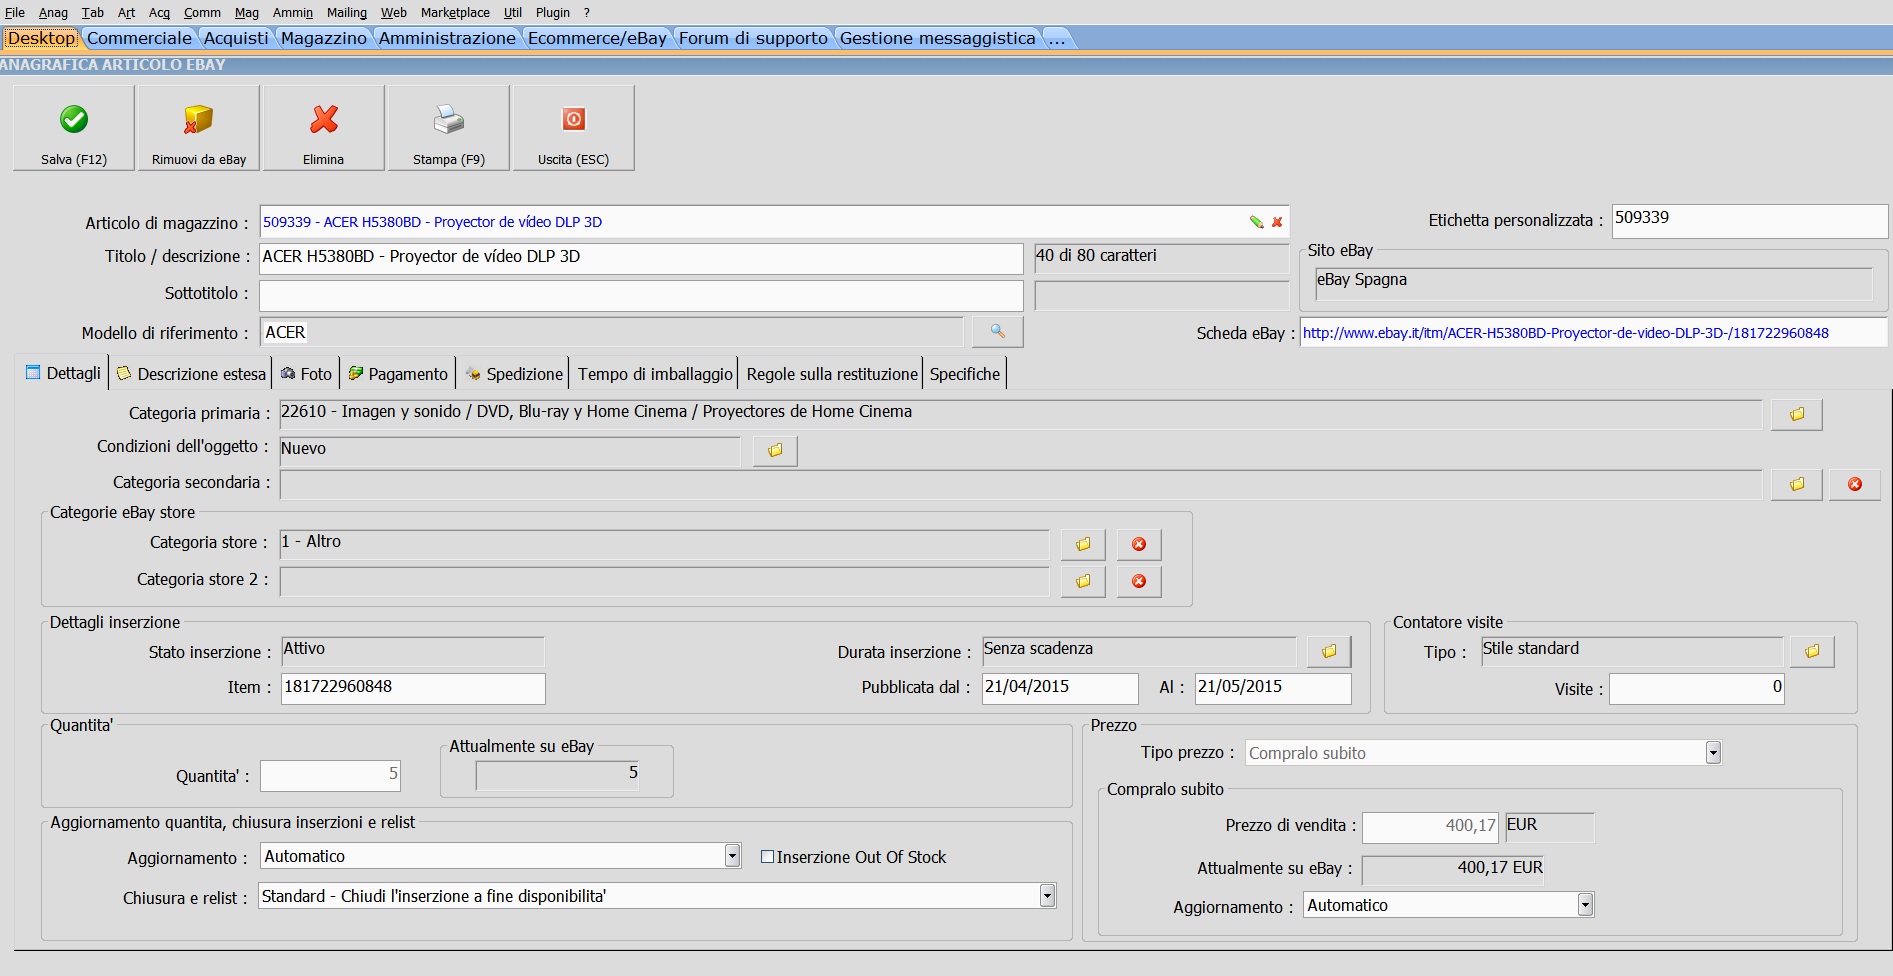
Task: Print using Stampa (F9)
Action: (449, 128)
